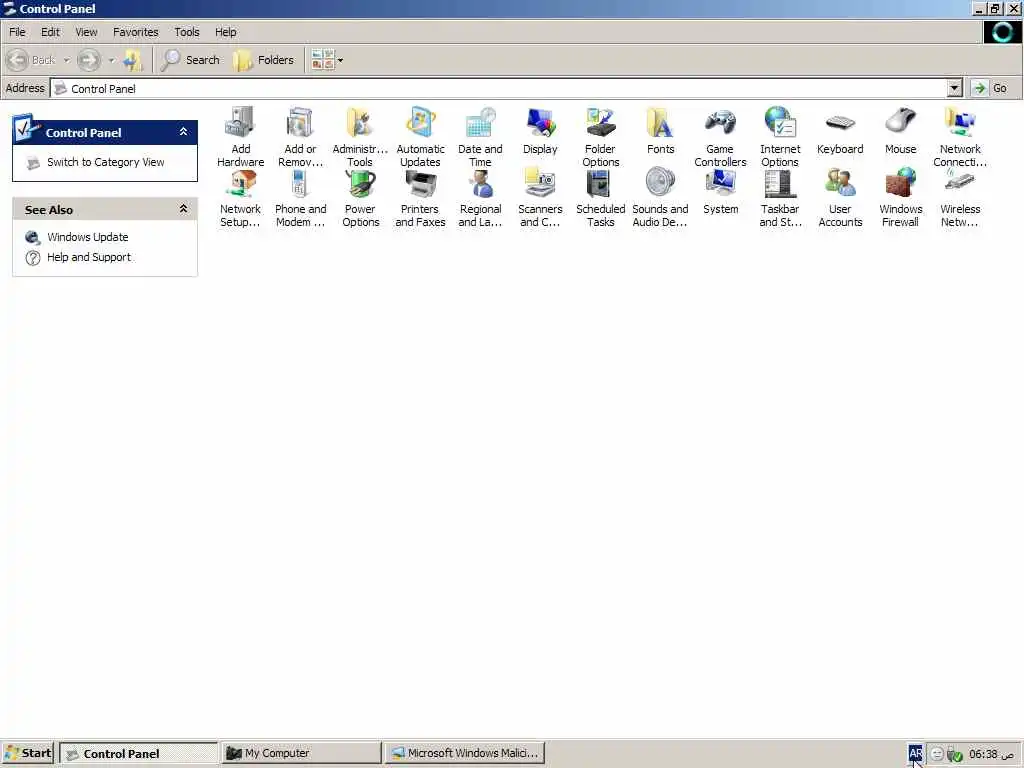This screenshot has height=768, width=1024.
Task: Open Network Connections
Action: 960,136
